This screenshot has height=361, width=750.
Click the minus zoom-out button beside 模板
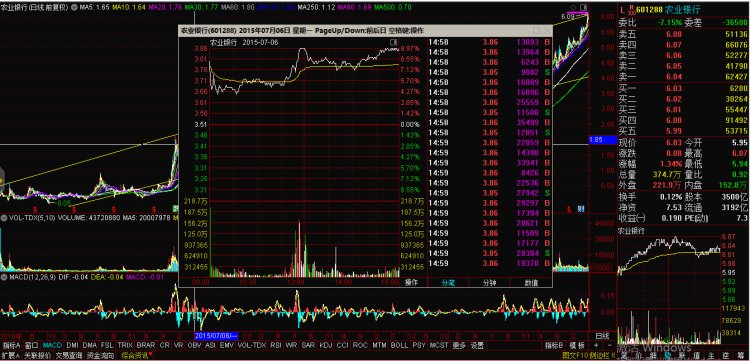[x=609, y=345]
